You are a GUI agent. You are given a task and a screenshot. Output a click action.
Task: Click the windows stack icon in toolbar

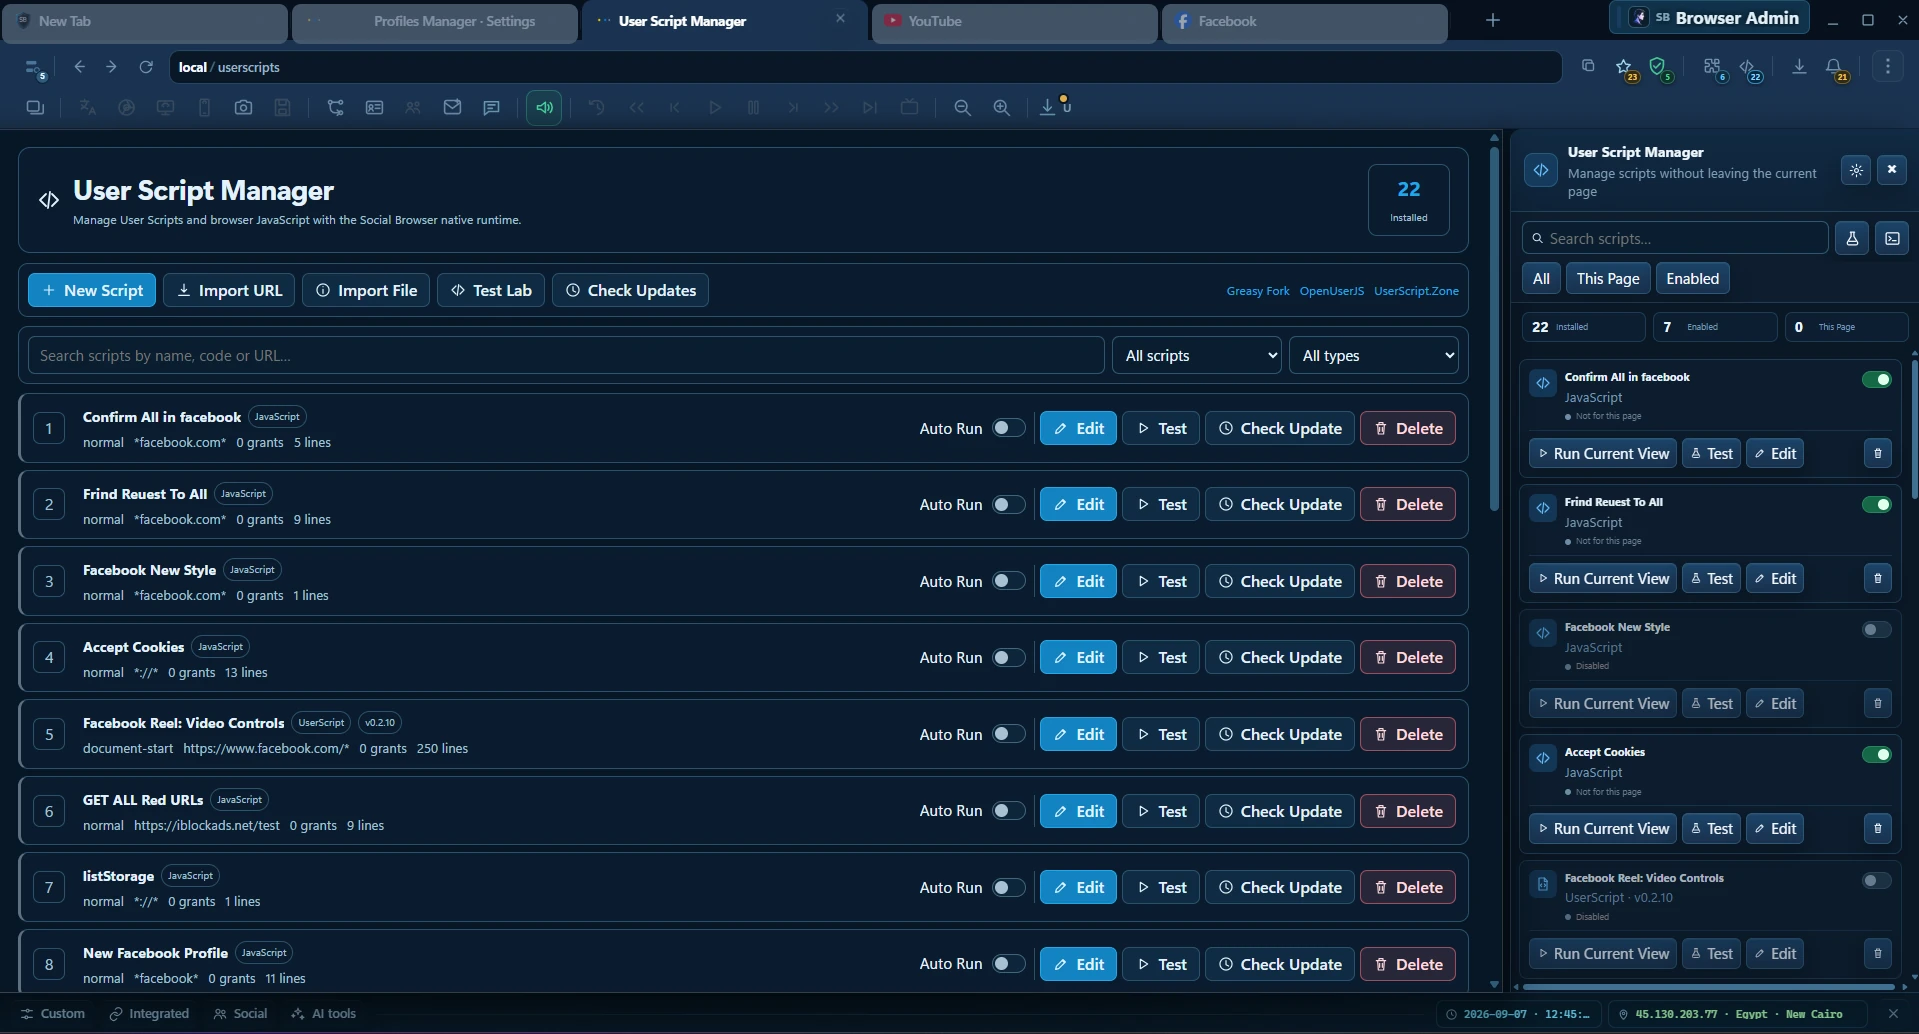tap(35, 108)
